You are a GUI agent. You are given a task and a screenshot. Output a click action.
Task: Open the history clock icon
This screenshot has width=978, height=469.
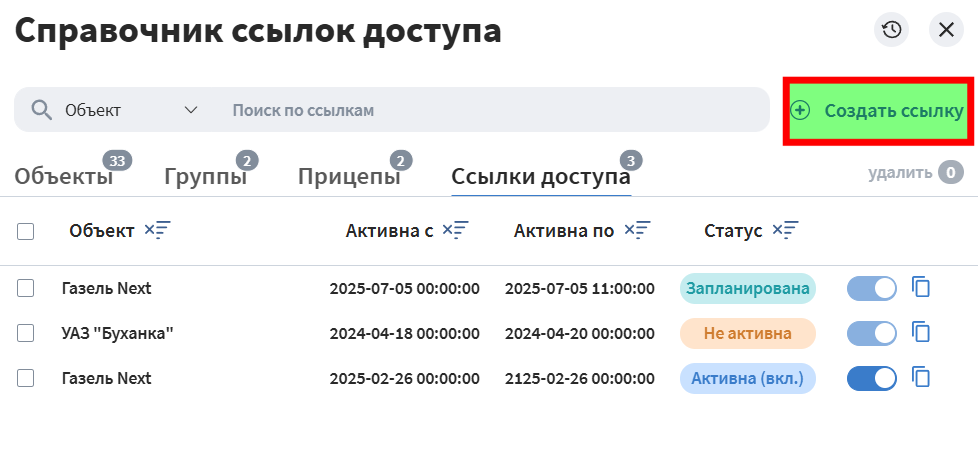[892, 30]
